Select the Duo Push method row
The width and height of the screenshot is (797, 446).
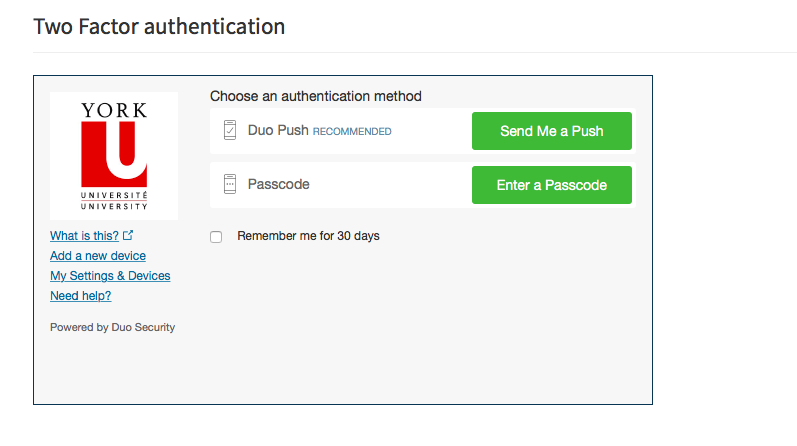(422, 131)
